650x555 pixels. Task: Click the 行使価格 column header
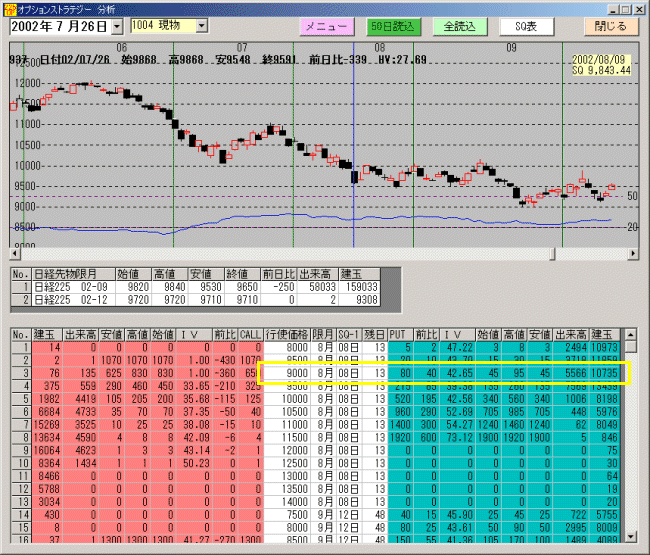pos(286,333)
